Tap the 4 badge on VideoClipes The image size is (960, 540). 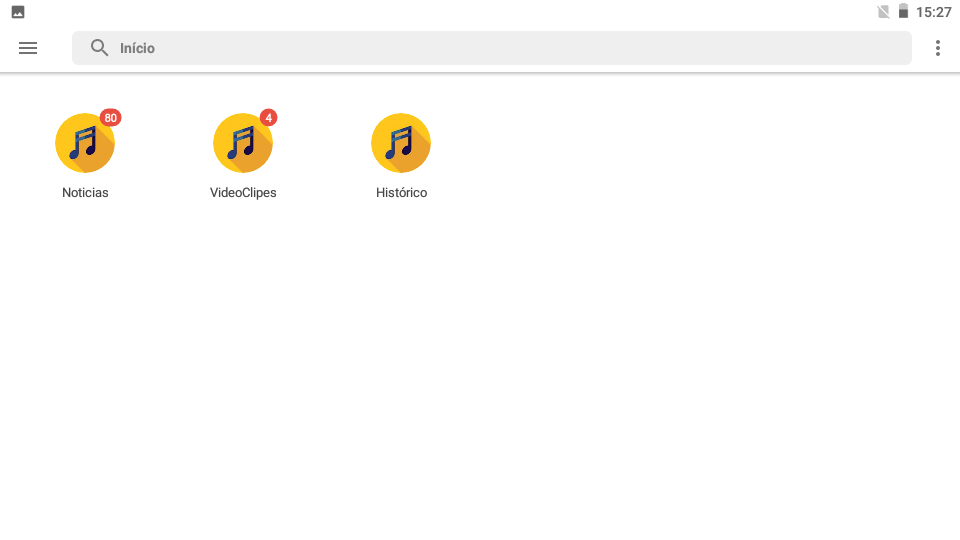(x=268, y=118)
